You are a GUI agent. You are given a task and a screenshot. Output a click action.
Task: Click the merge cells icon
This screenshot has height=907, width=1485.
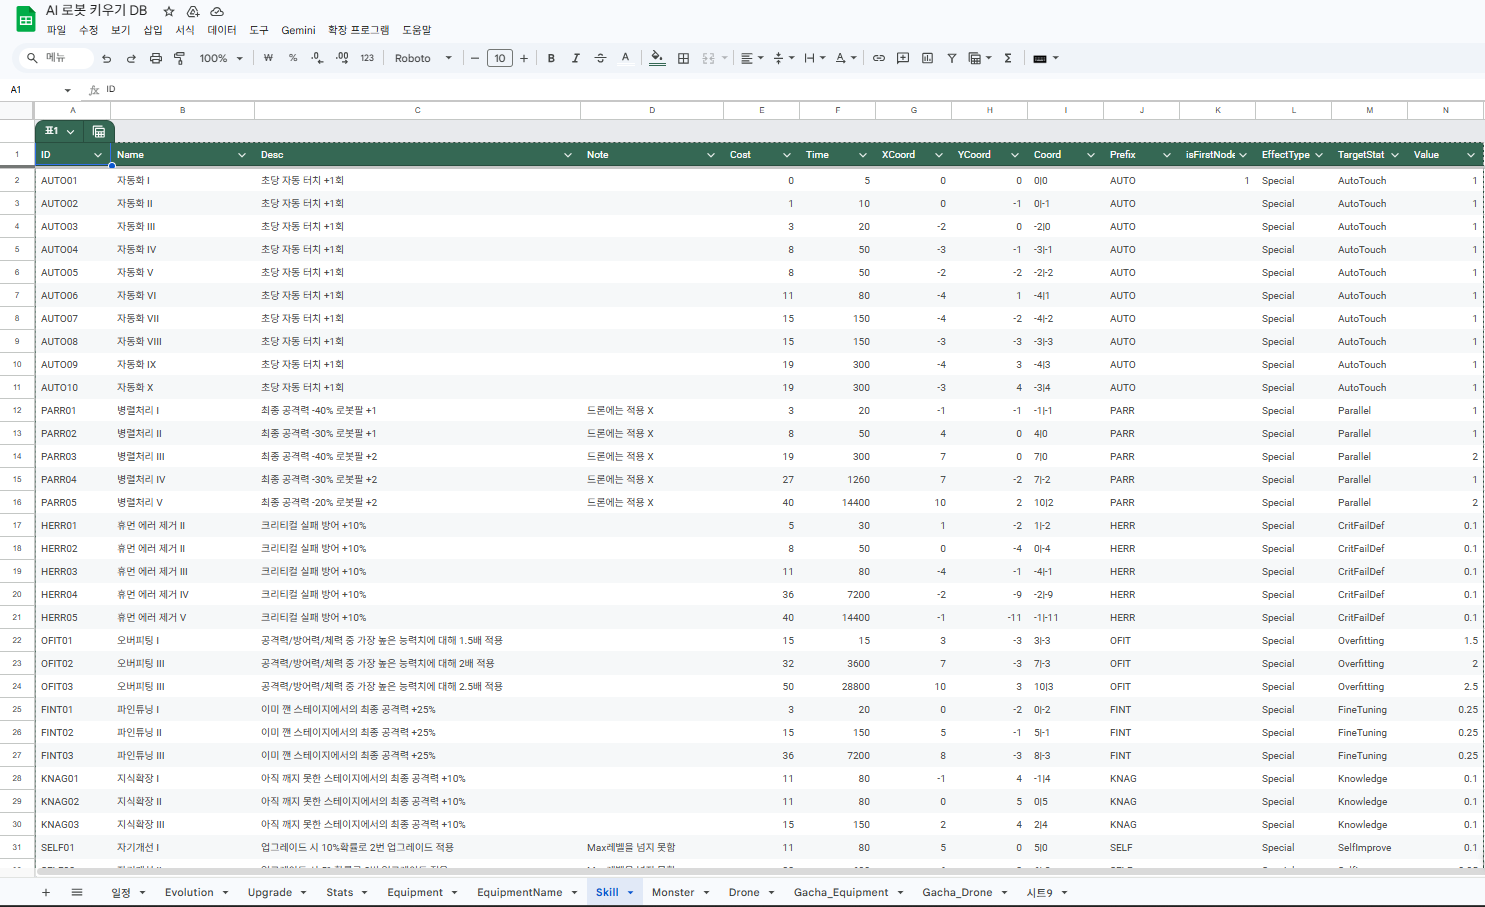point(709,58)
